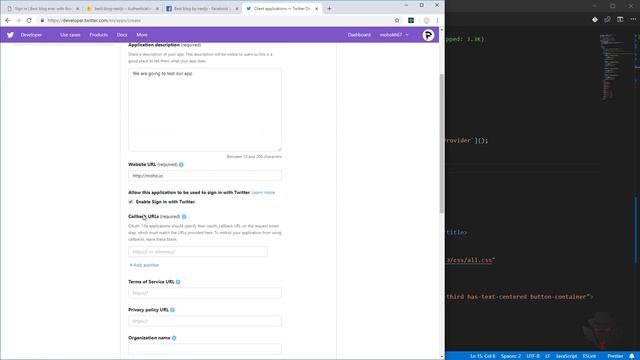
Task: Switch to the Authentication browser tab
Action: click(x=122, y=9)
